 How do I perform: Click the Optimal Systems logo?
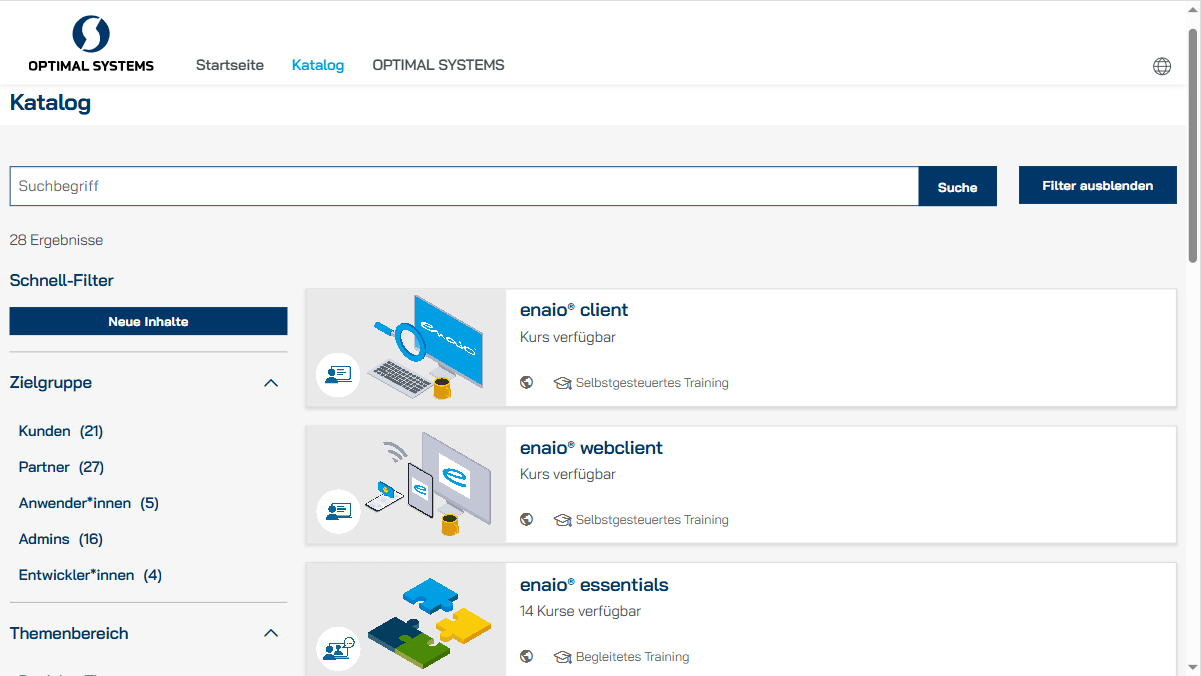coord(91,44)
